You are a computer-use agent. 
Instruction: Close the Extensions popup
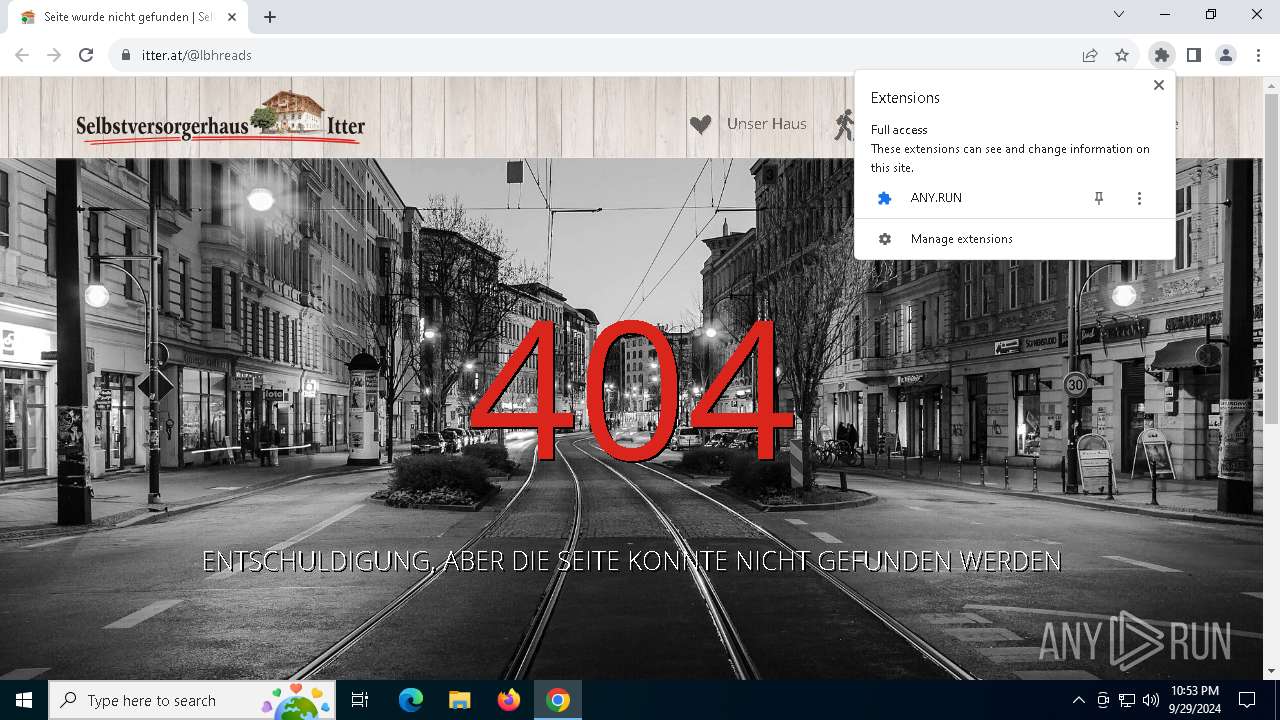pos(1158,85)
